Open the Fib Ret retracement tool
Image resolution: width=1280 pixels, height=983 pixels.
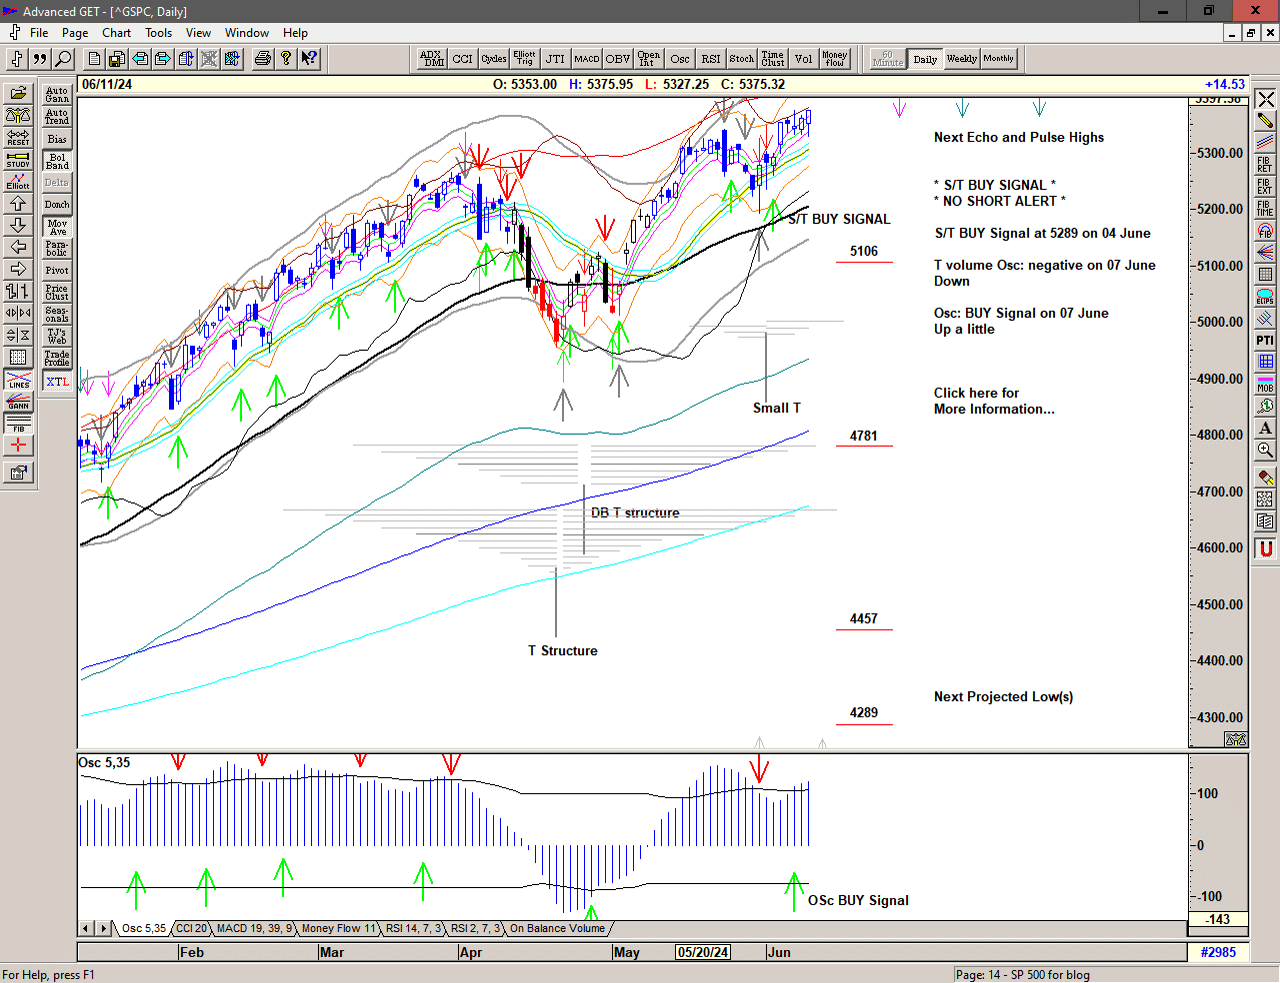tap(1265, 165)
